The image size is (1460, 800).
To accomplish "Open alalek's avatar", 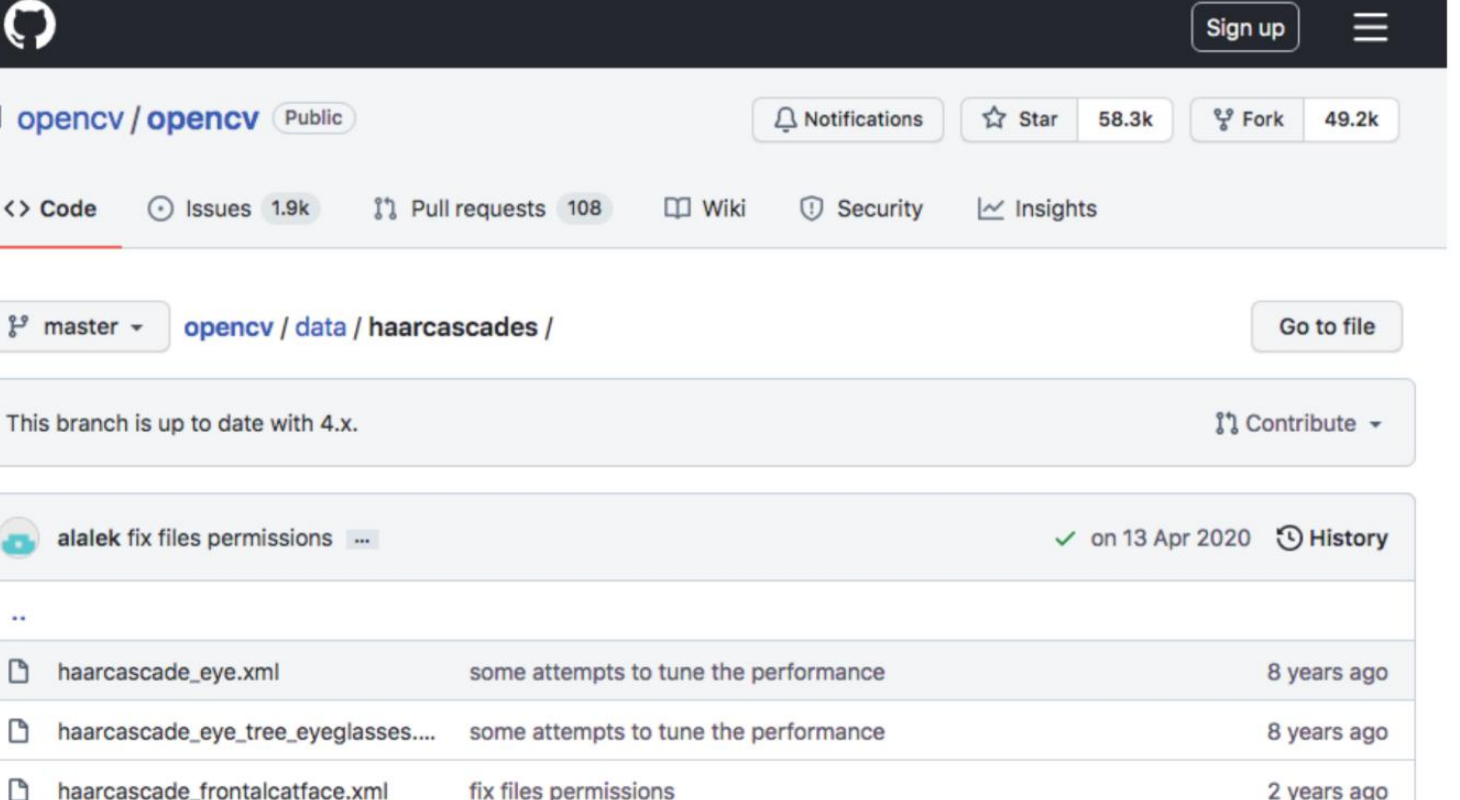I will tap(20, 539).
